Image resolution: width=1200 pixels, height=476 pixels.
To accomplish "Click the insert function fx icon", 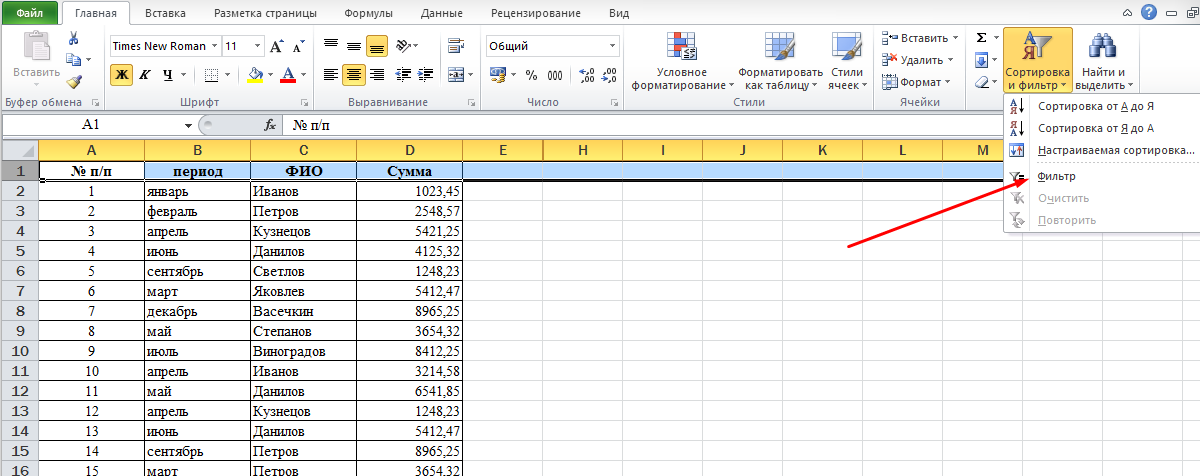I will [x=270, y=125].
